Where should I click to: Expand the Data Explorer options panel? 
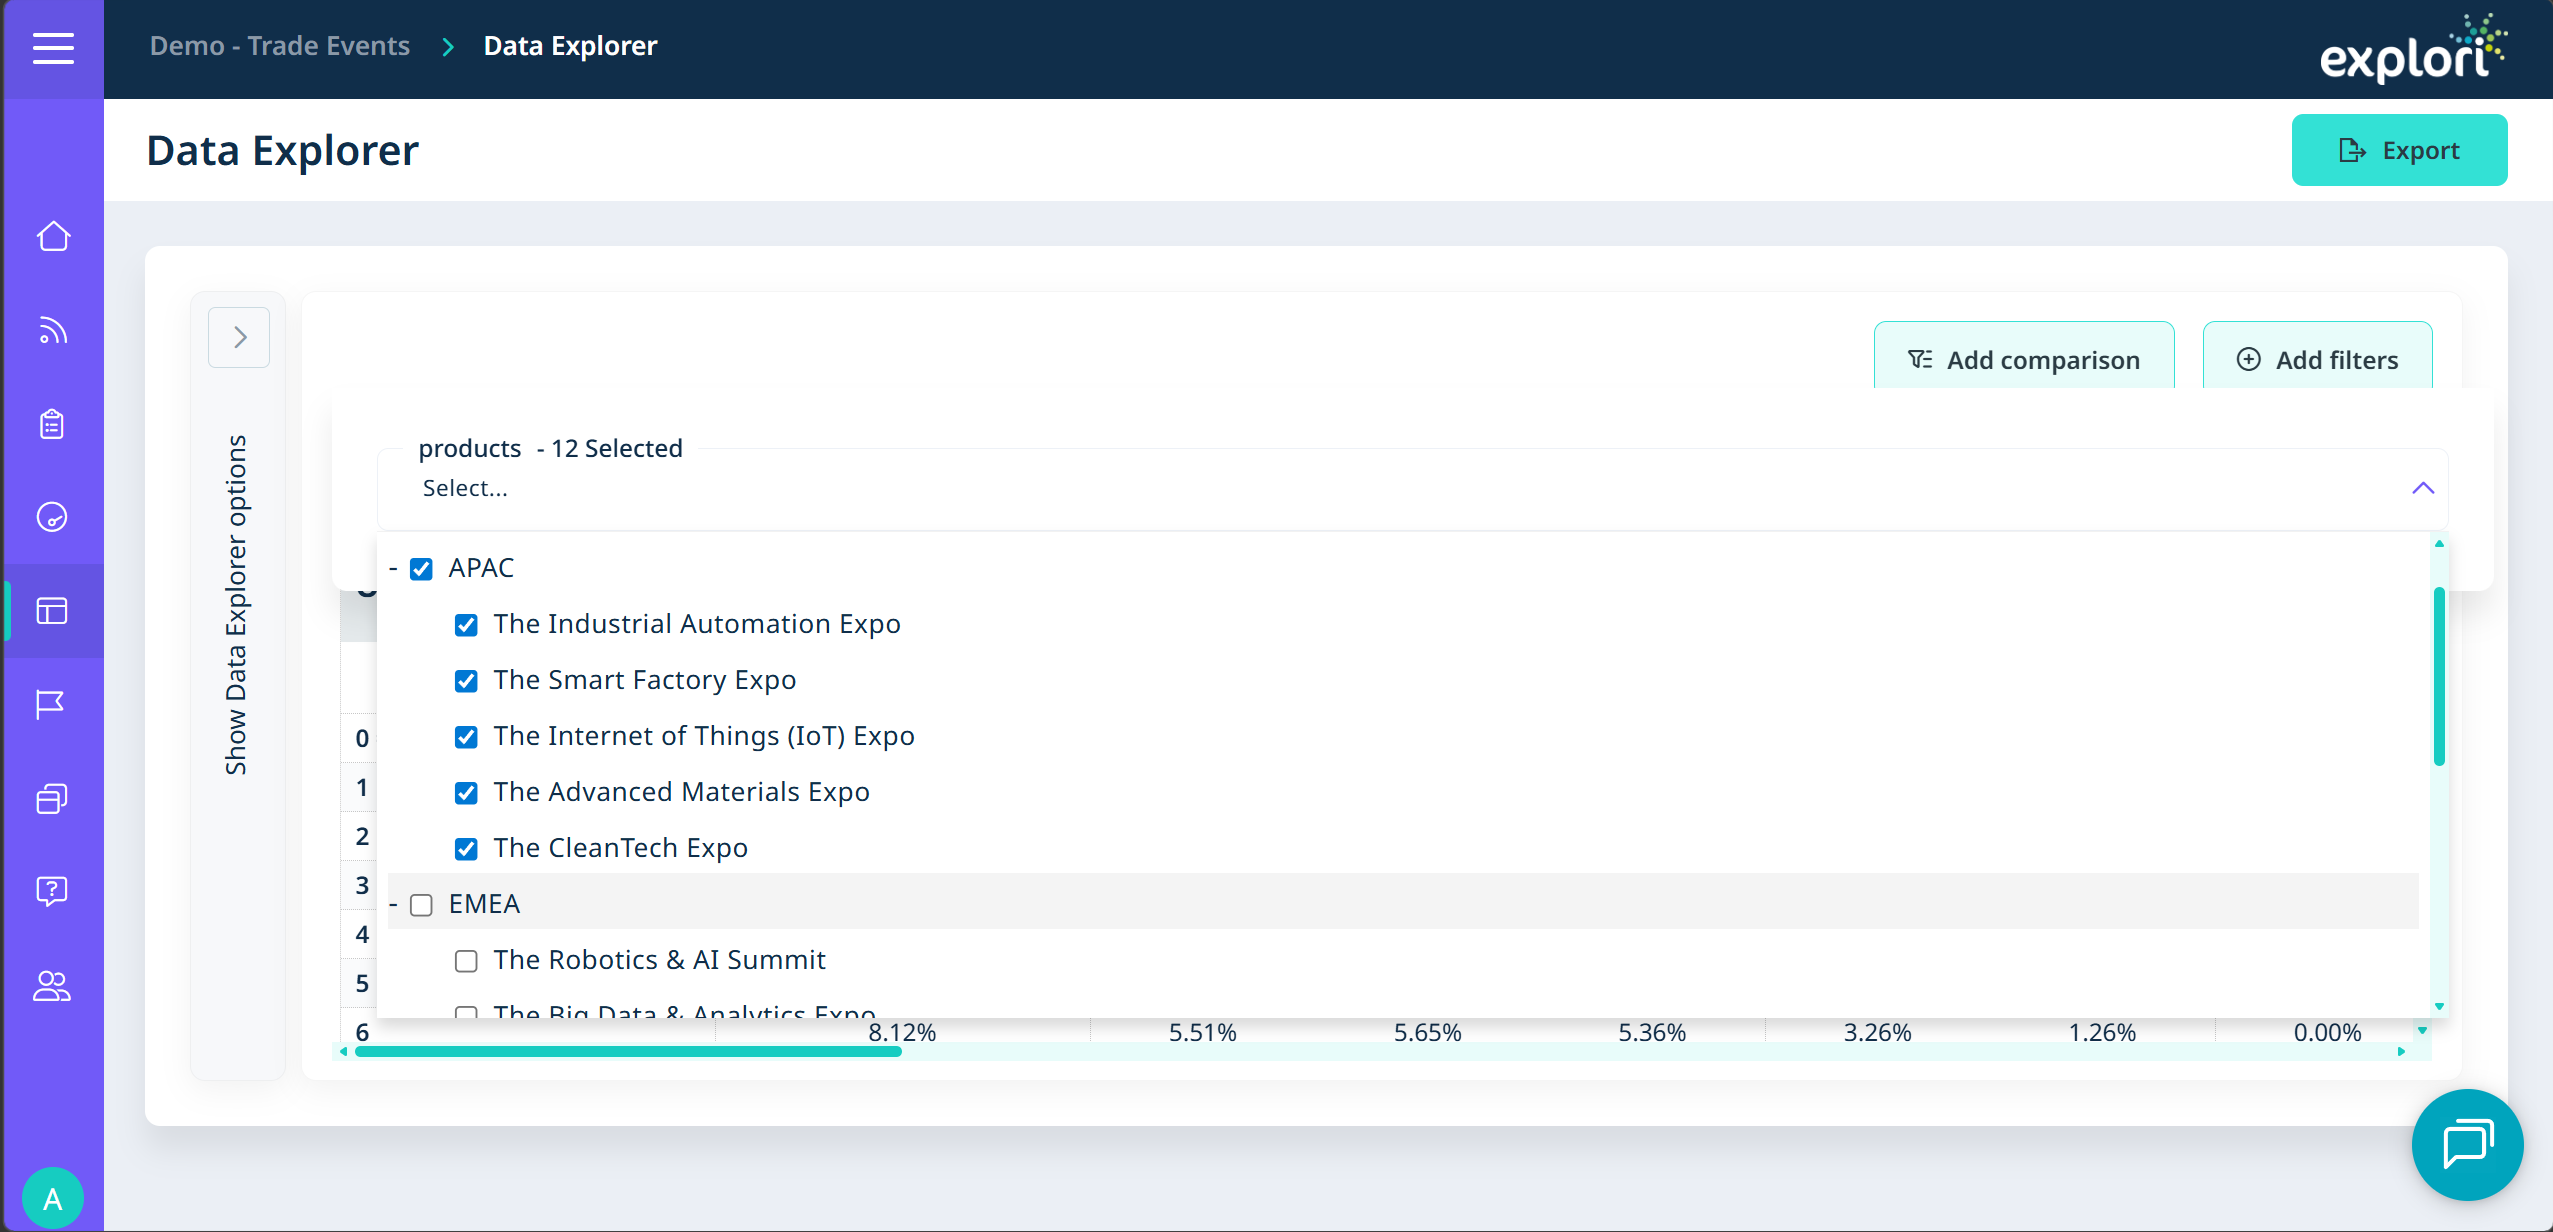pyautogui.click(x=239, y=338)
